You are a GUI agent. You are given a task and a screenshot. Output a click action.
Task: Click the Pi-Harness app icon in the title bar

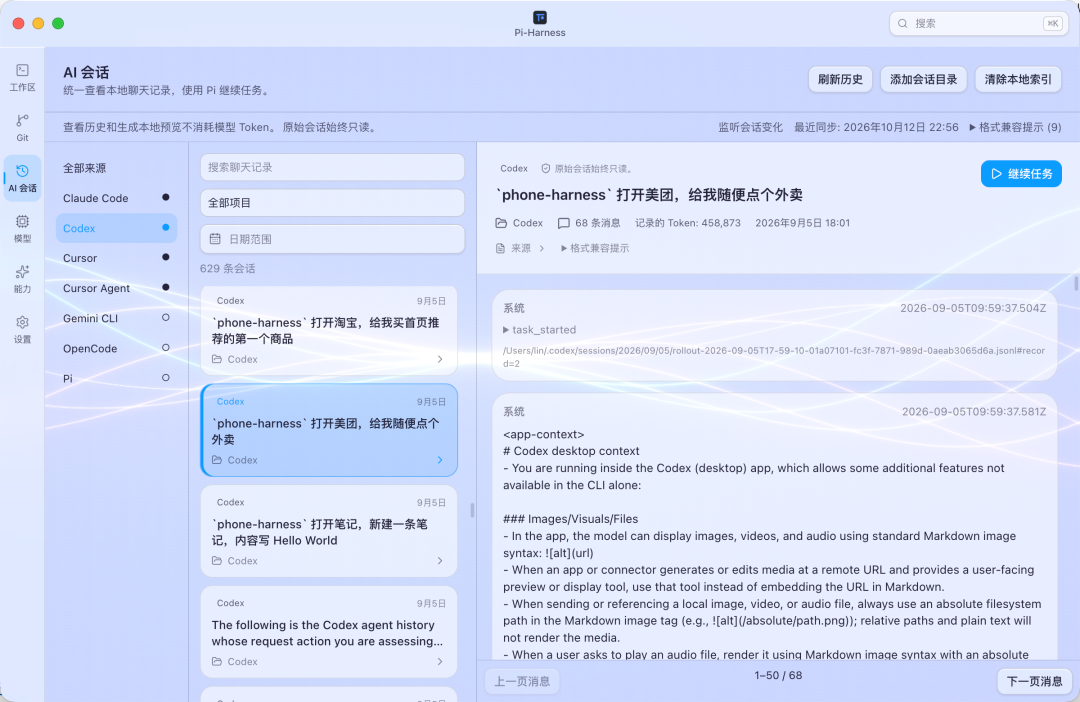tap(540, 17)
